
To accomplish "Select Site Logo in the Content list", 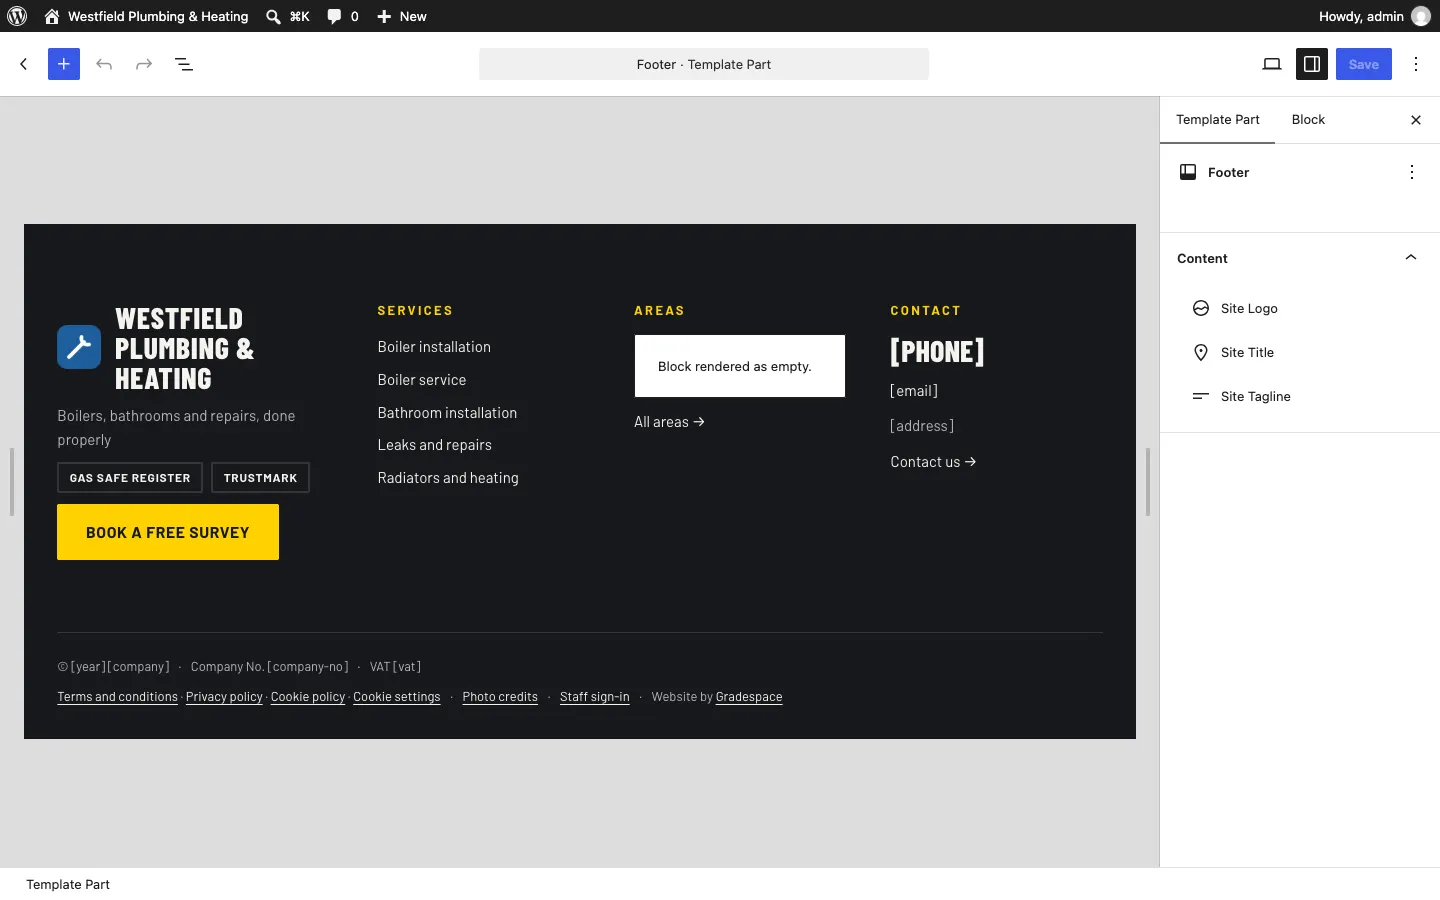I will [x=1300, y=308].
